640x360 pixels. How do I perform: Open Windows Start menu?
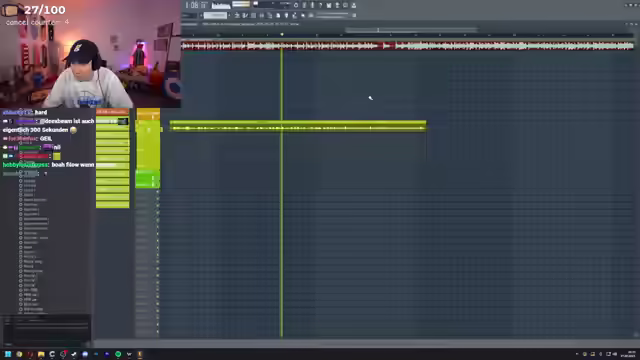coord(8,354)
